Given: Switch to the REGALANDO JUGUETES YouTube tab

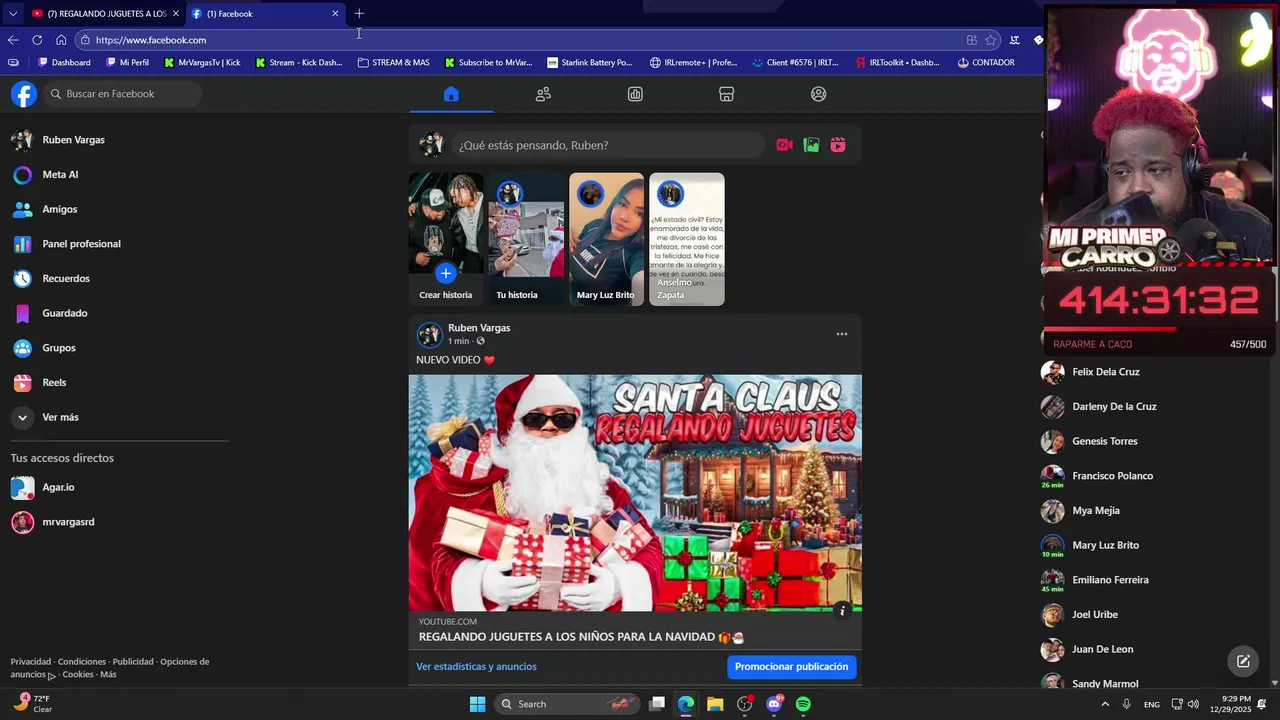Looking at the screenshot, I should [x=105, y=14].
